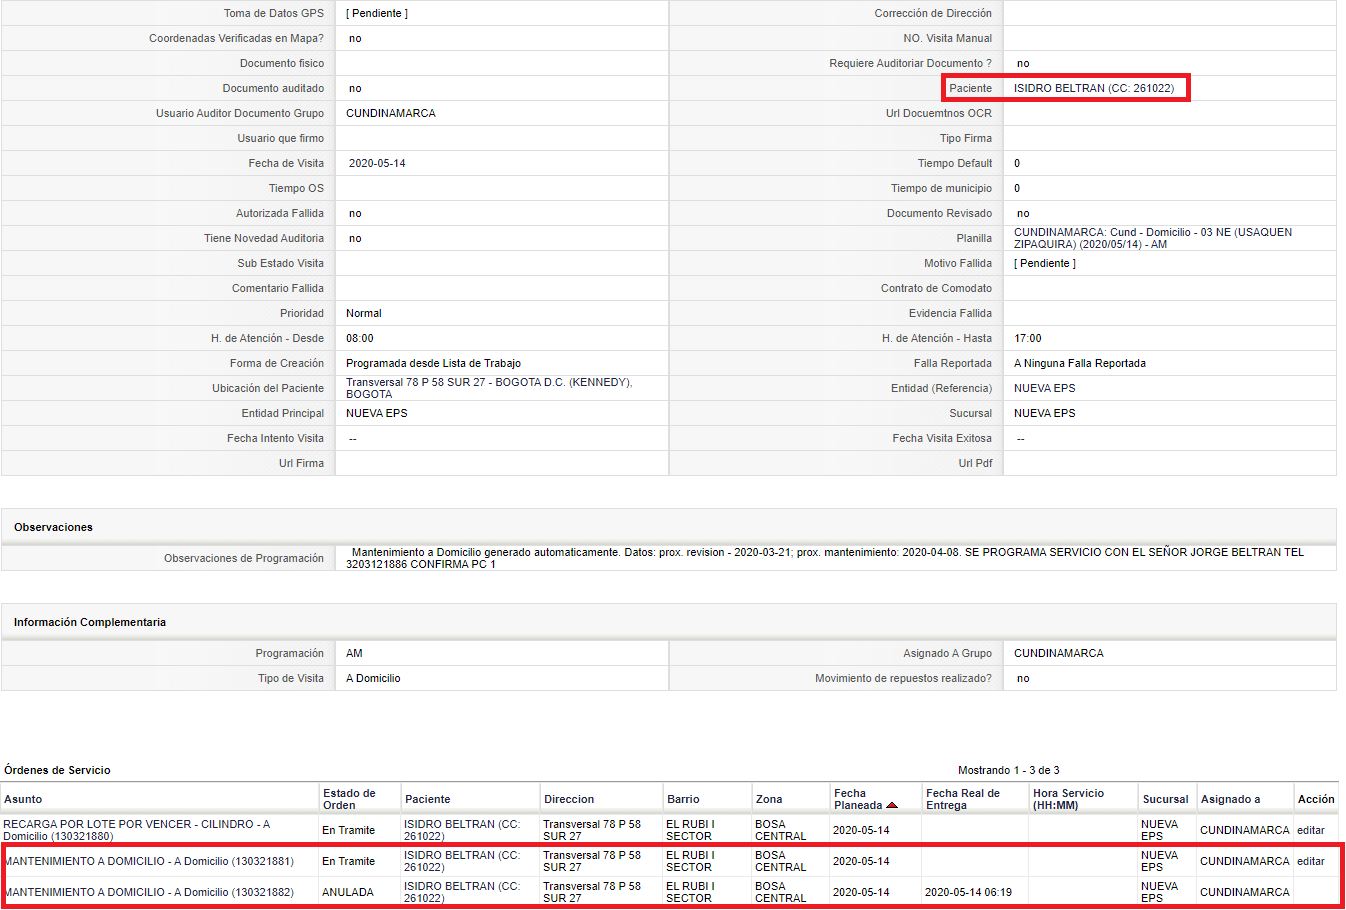Screen dimensions: 1346x910
Task: Click the Toma de Datos GPS Pendiente value
Action: coord(377,13)
